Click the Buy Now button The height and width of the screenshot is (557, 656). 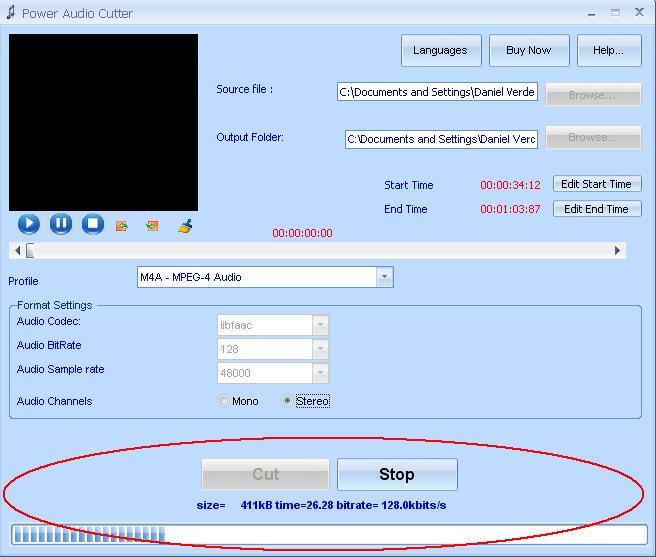click(529, 51)
